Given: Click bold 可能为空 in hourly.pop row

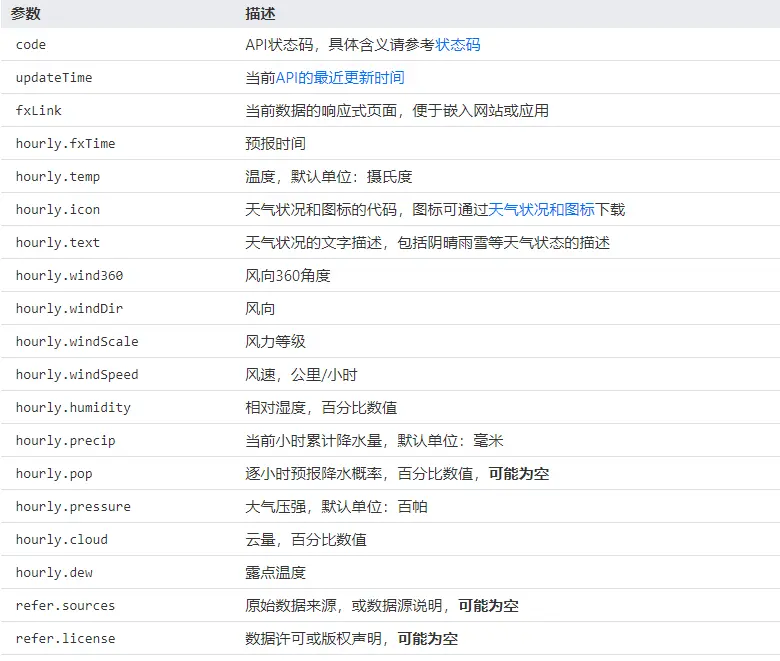Looking at the screenshot, I should [519, 473].
